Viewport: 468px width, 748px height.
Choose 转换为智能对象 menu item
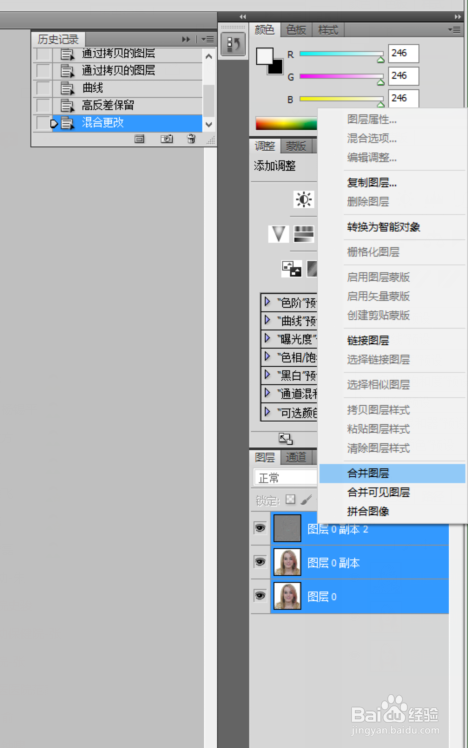(392, 227)
